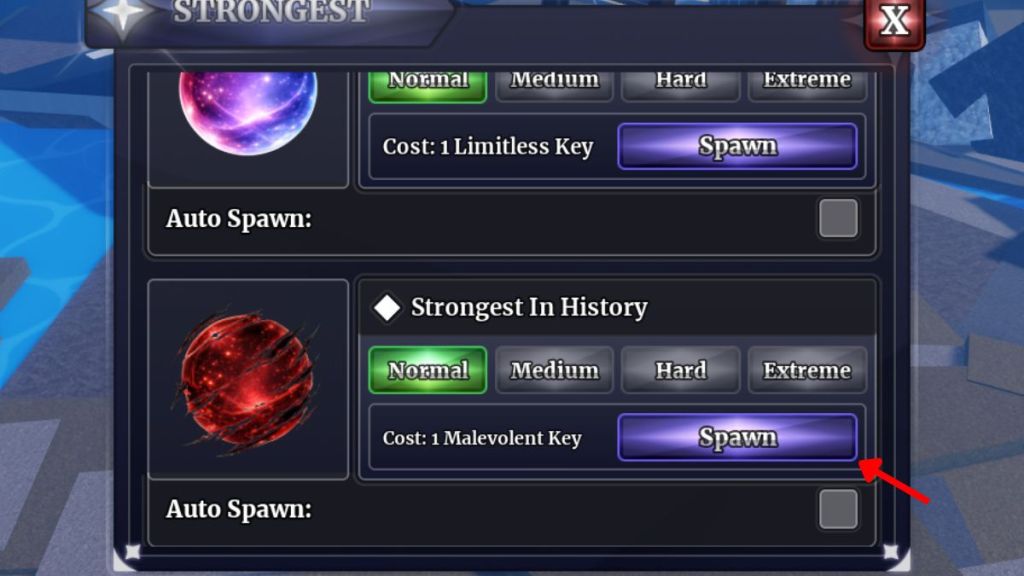This screenshot has height=576, width=1024.
Task: Select Extreme difficulty for Strongest In History
Action: click(806, 370)
